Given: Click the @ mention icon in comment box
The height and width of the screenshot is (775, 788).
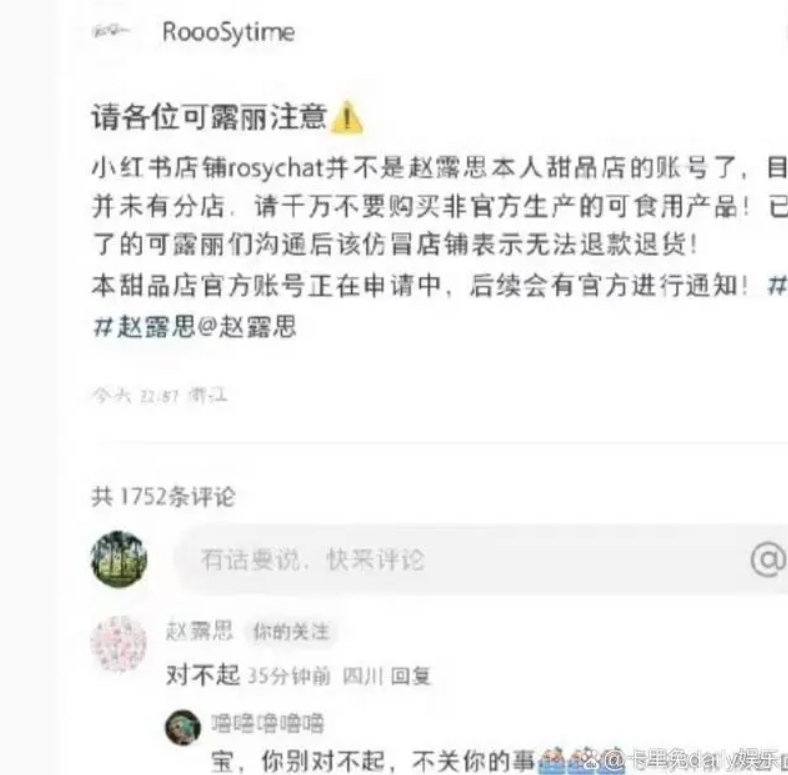Looking at the screenshot, I should coord(767,559).
